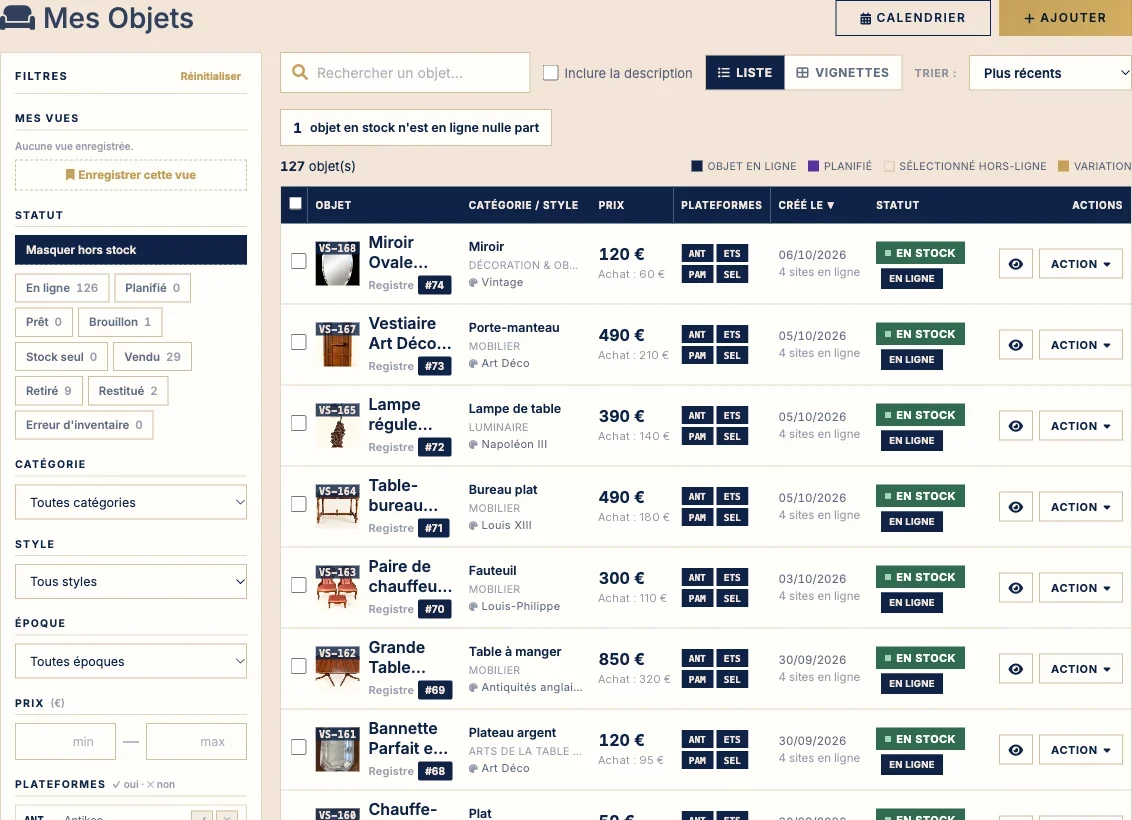The image size is (1132, 820).
Task: Open the VS-168 mirror thumbnail
Action: (x=337, y=263)
